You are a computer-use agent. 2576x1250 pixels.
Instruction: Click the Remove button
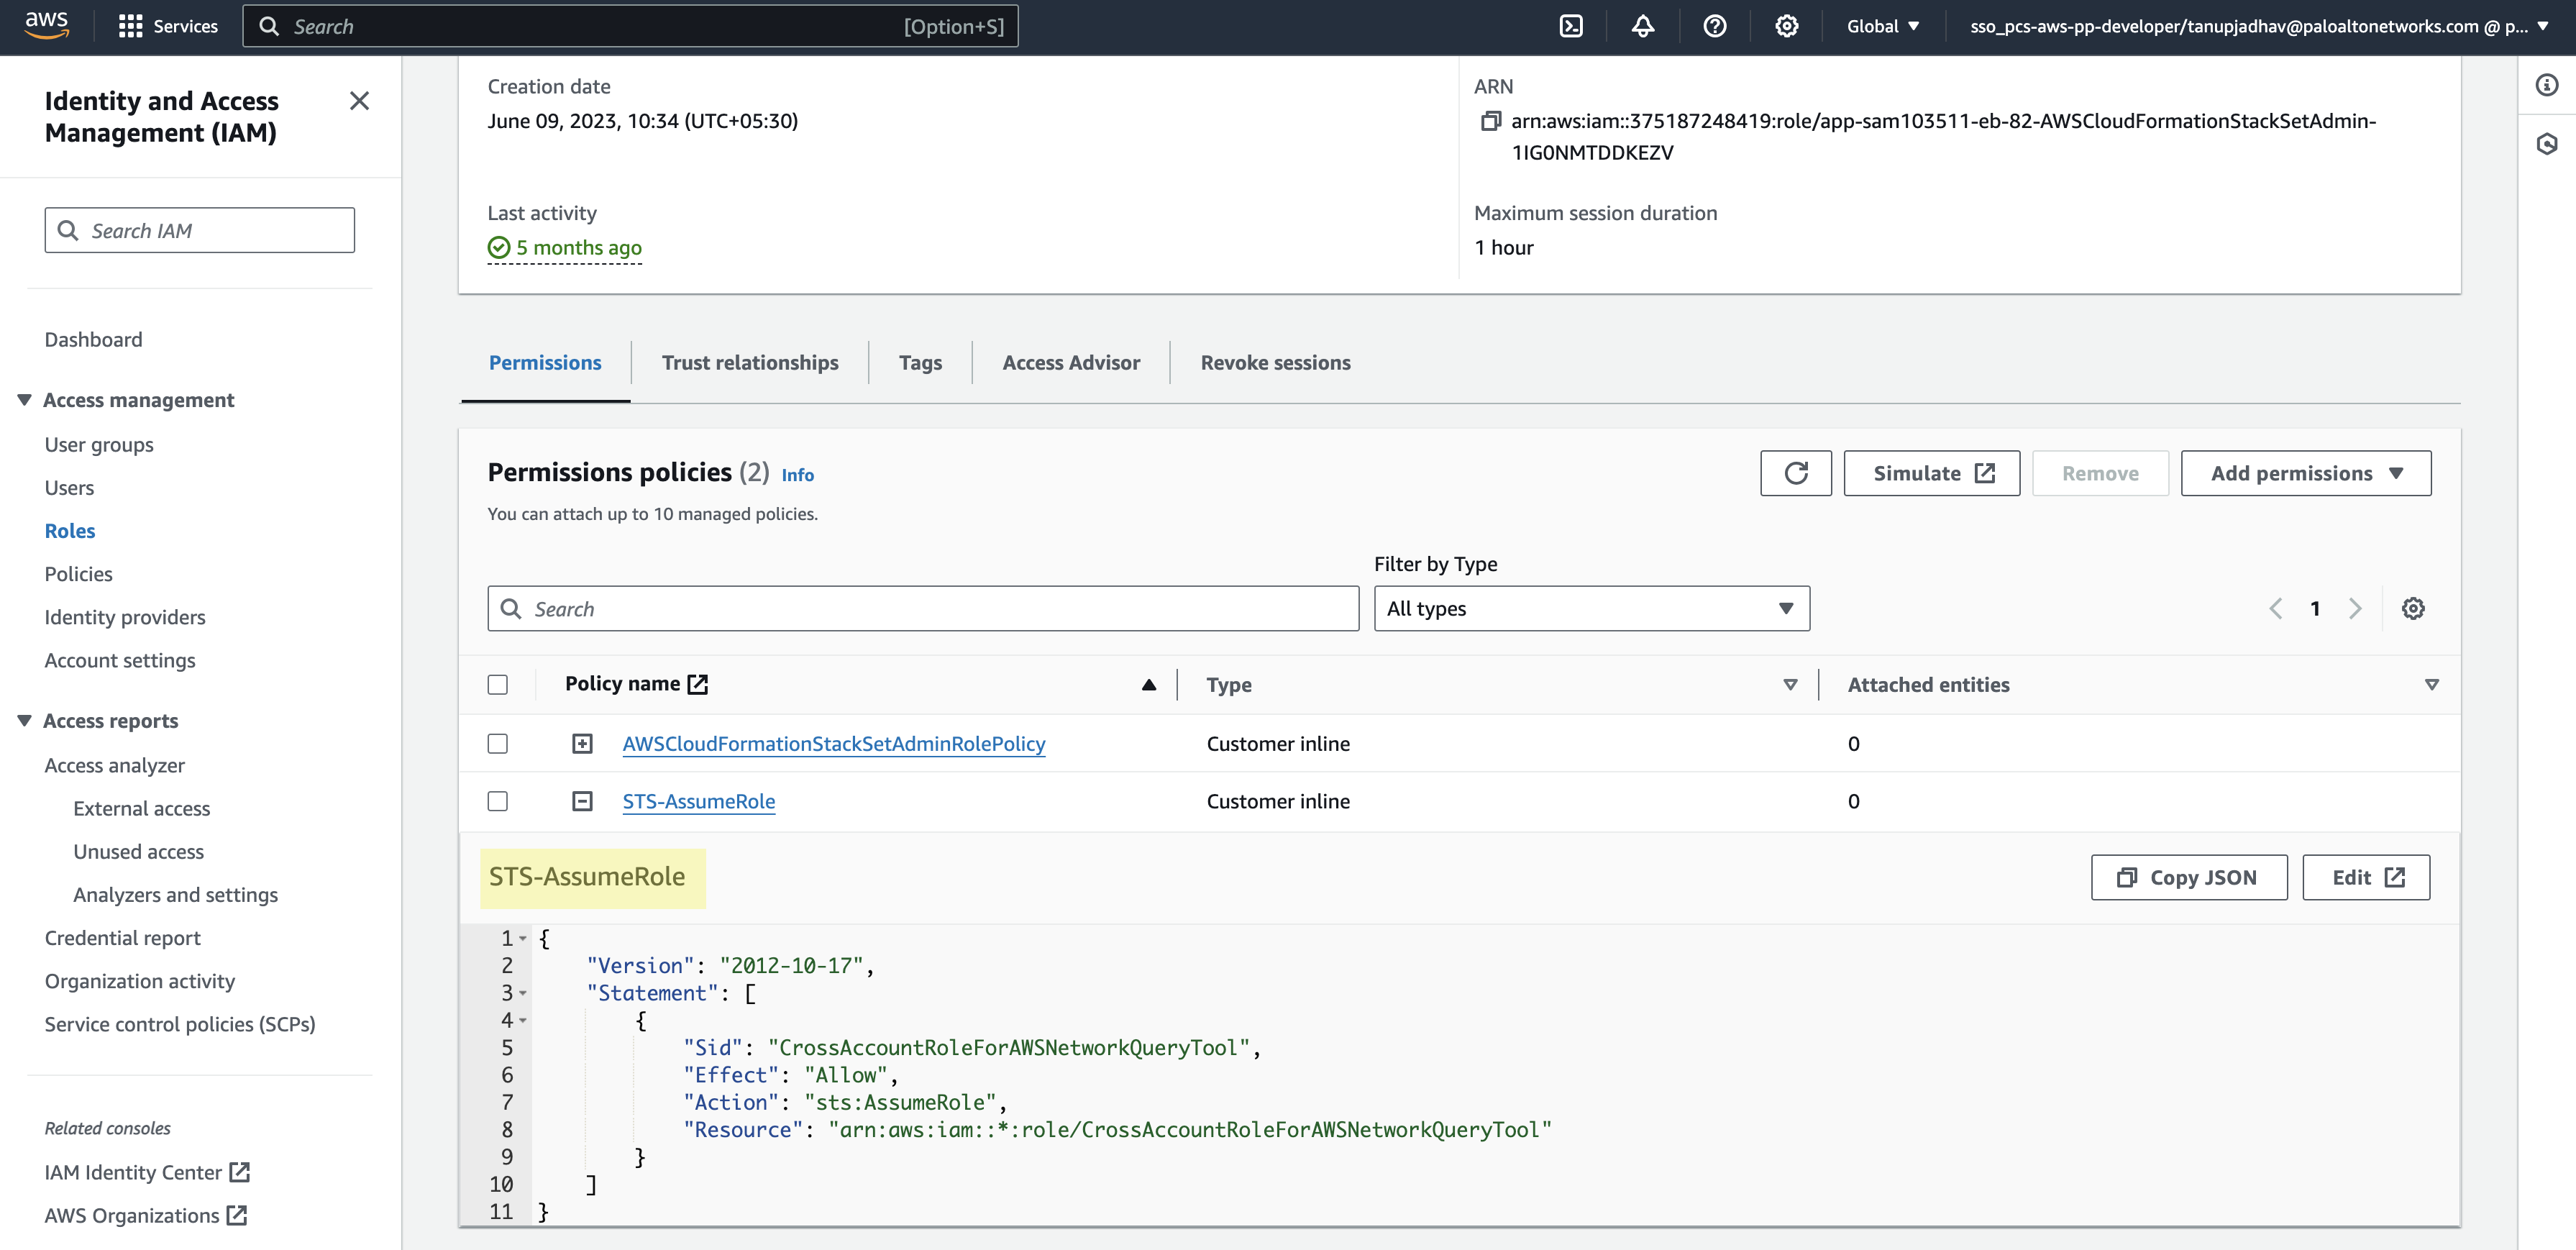(x=2100, y=473)
